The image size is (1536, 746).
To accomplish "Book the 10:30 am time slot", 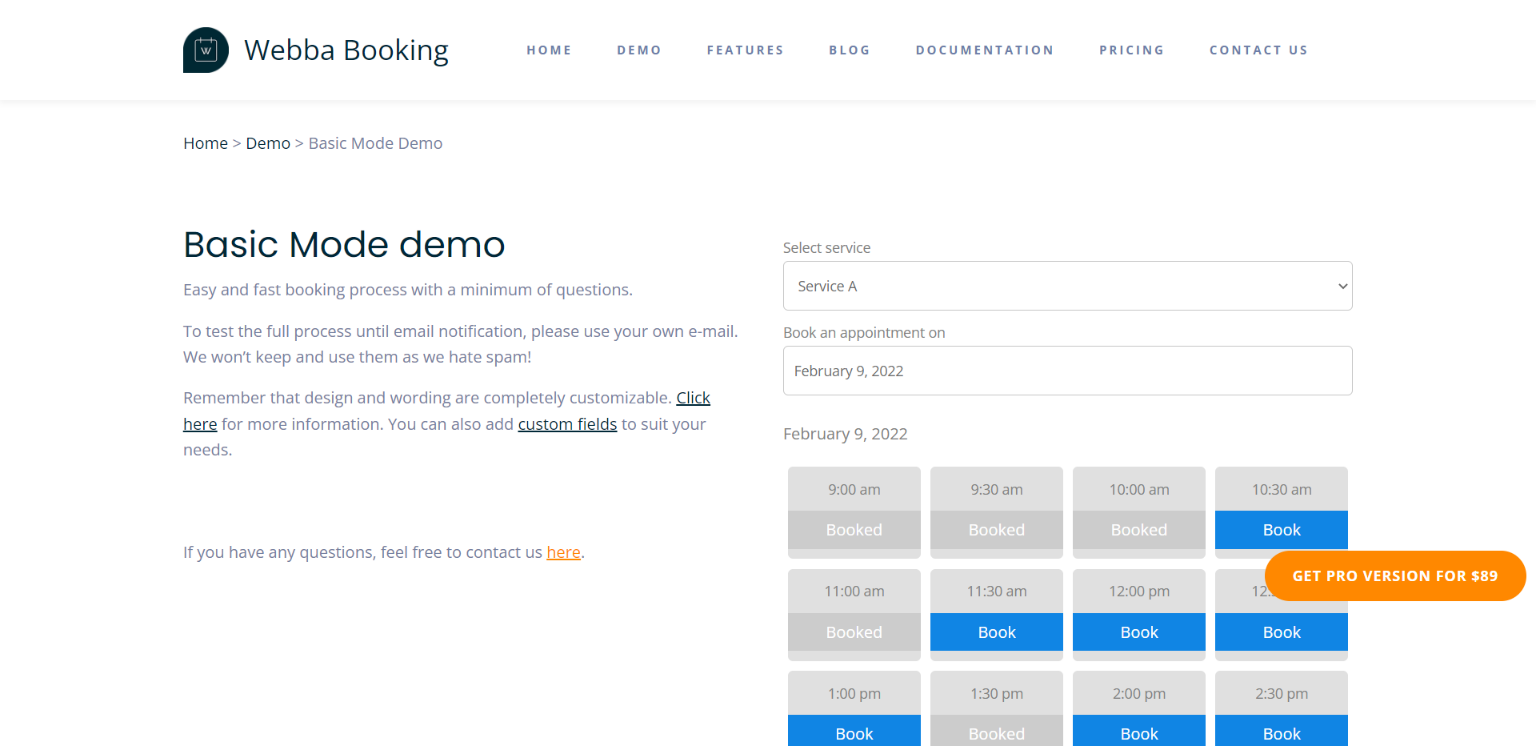I will pos(1281,529).
